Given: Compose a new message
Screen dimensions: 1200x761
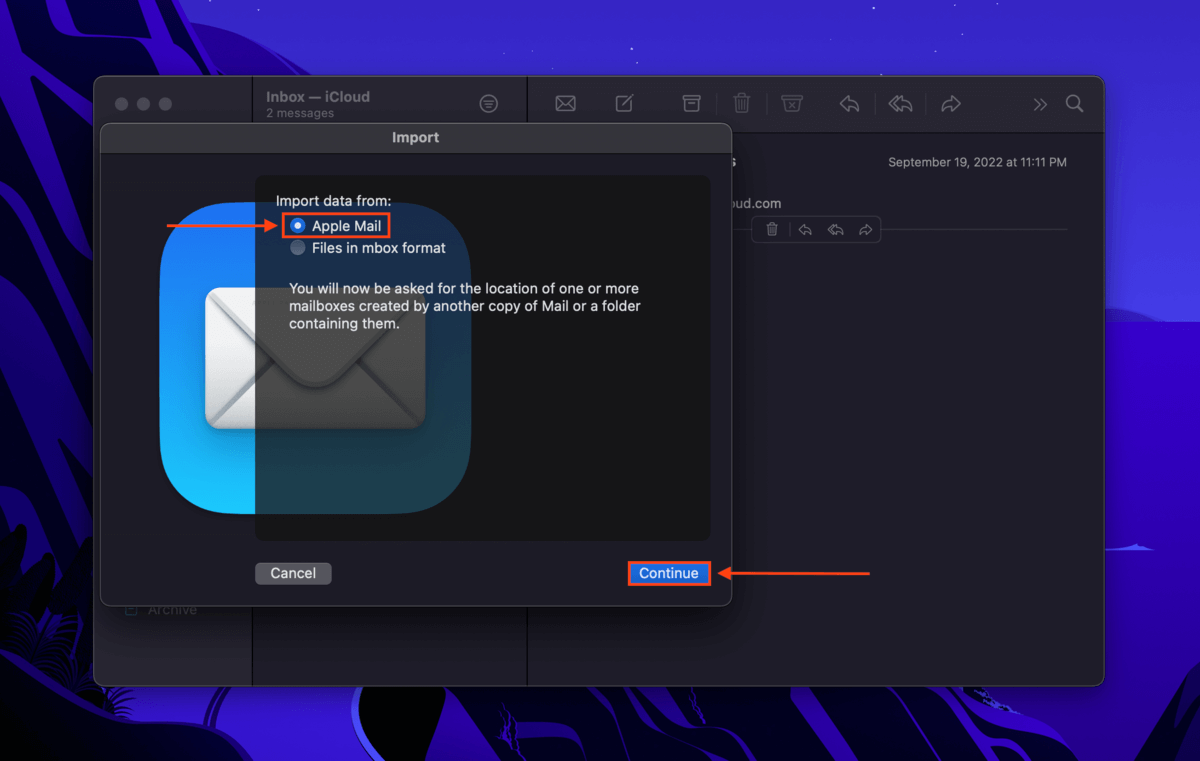Looking at the screenshot, I should (624, 104).
